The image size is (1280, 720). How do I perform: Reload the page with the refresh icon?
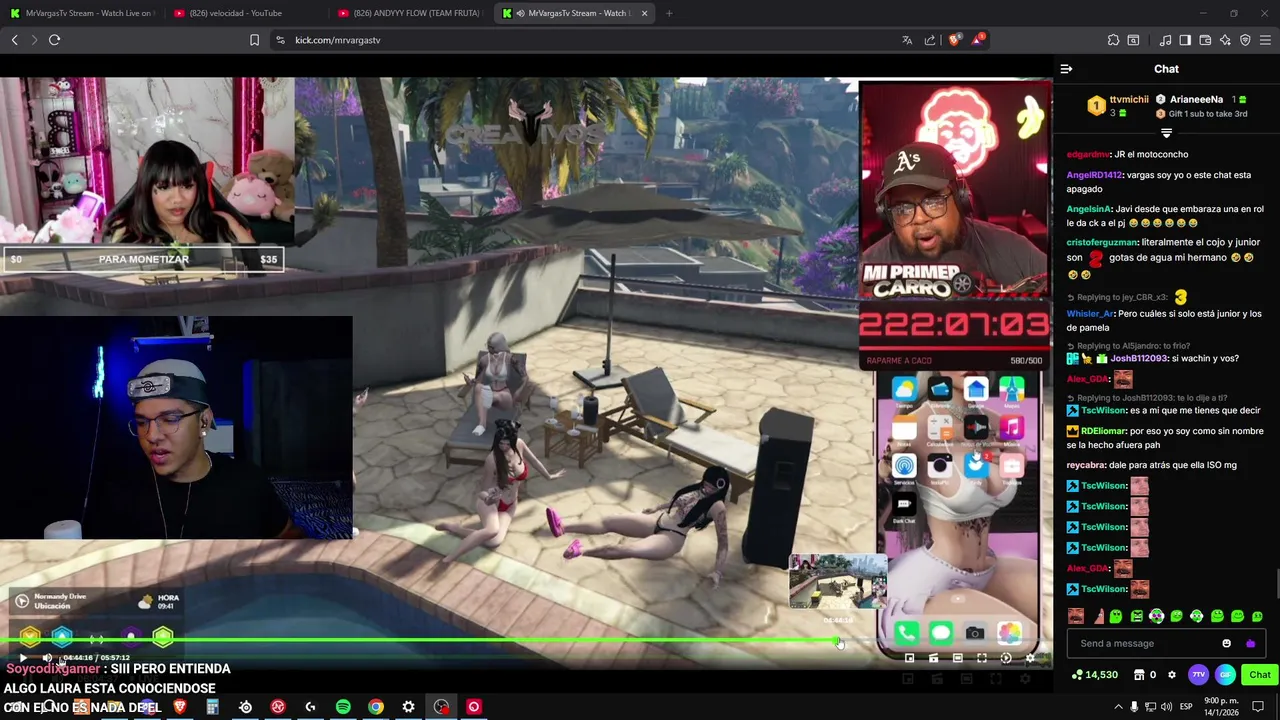[x=54, y=40]
